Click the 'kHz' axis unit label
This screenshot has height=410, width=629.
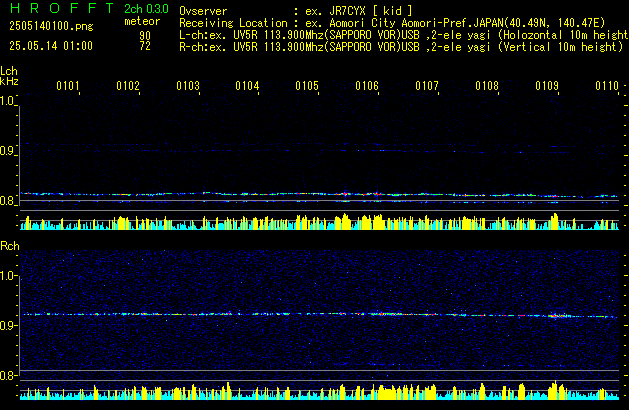[9, 81]
